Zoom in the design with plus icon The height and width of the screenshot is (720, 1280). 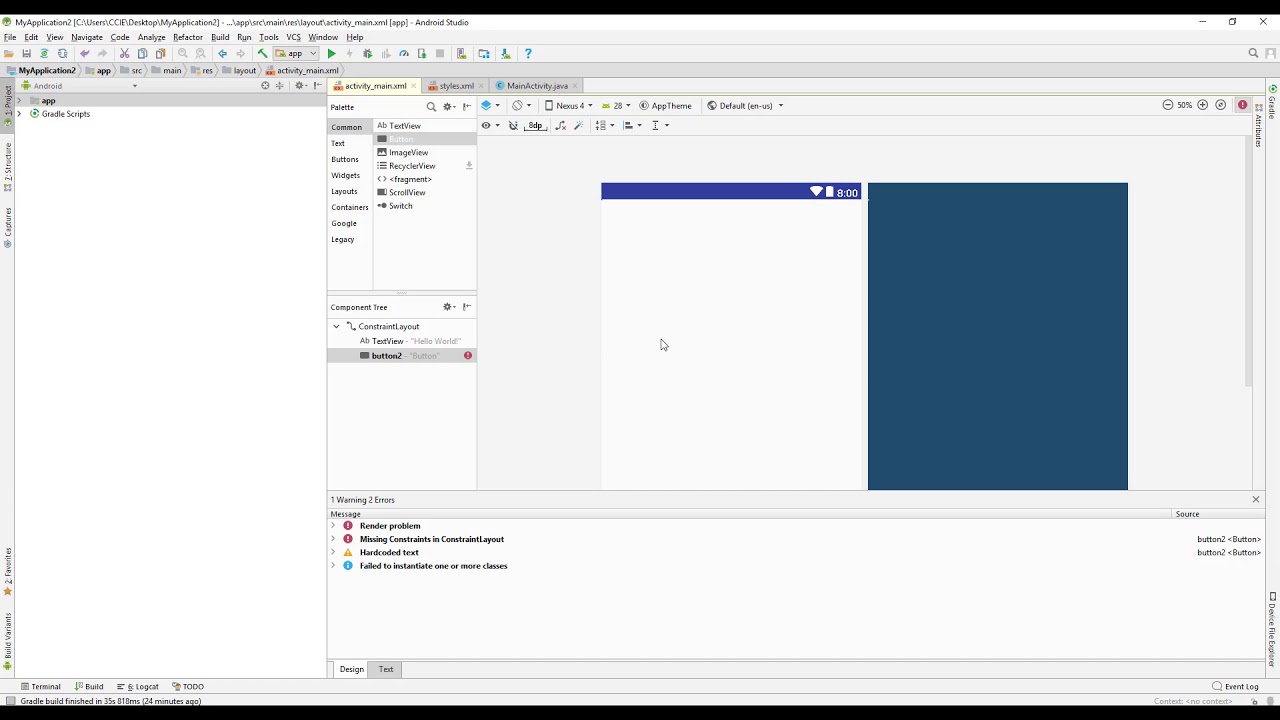tap(1202, 105)
